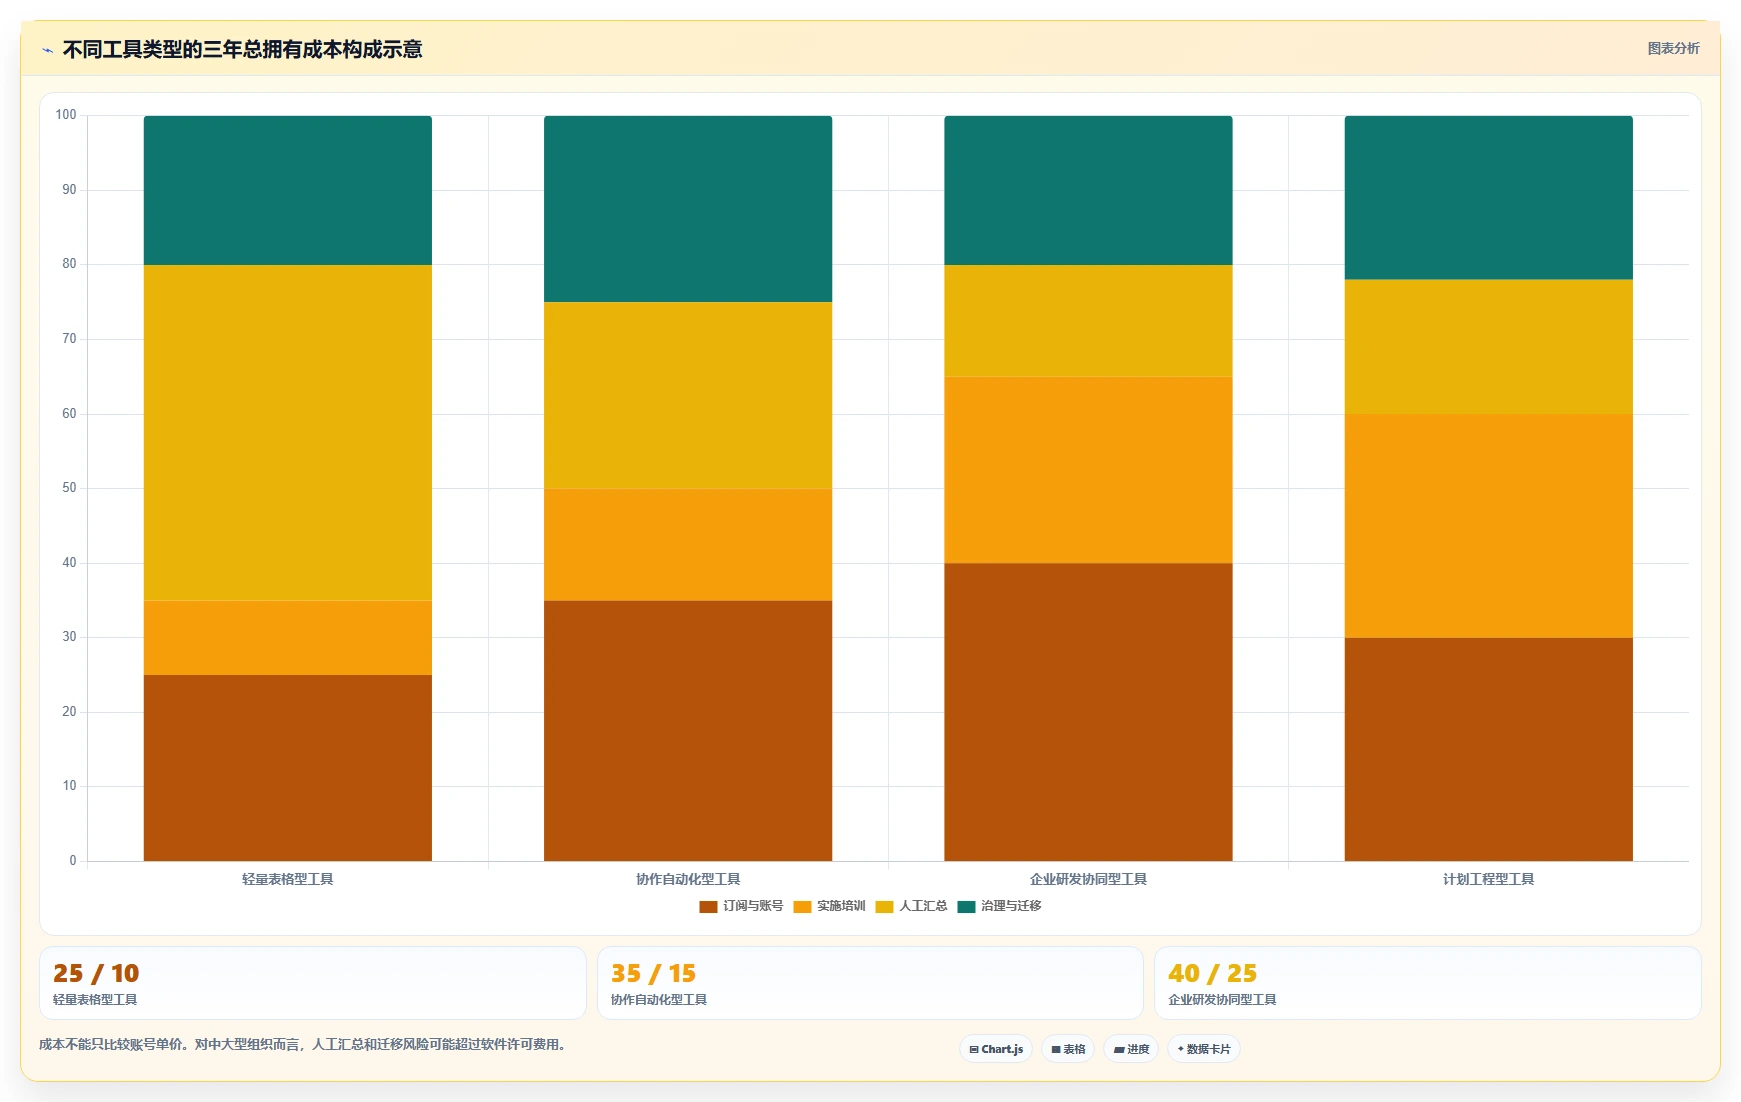Select the 进度 tag chip
This screenshot has height=1102, width=1741.
[1131, 1049]
